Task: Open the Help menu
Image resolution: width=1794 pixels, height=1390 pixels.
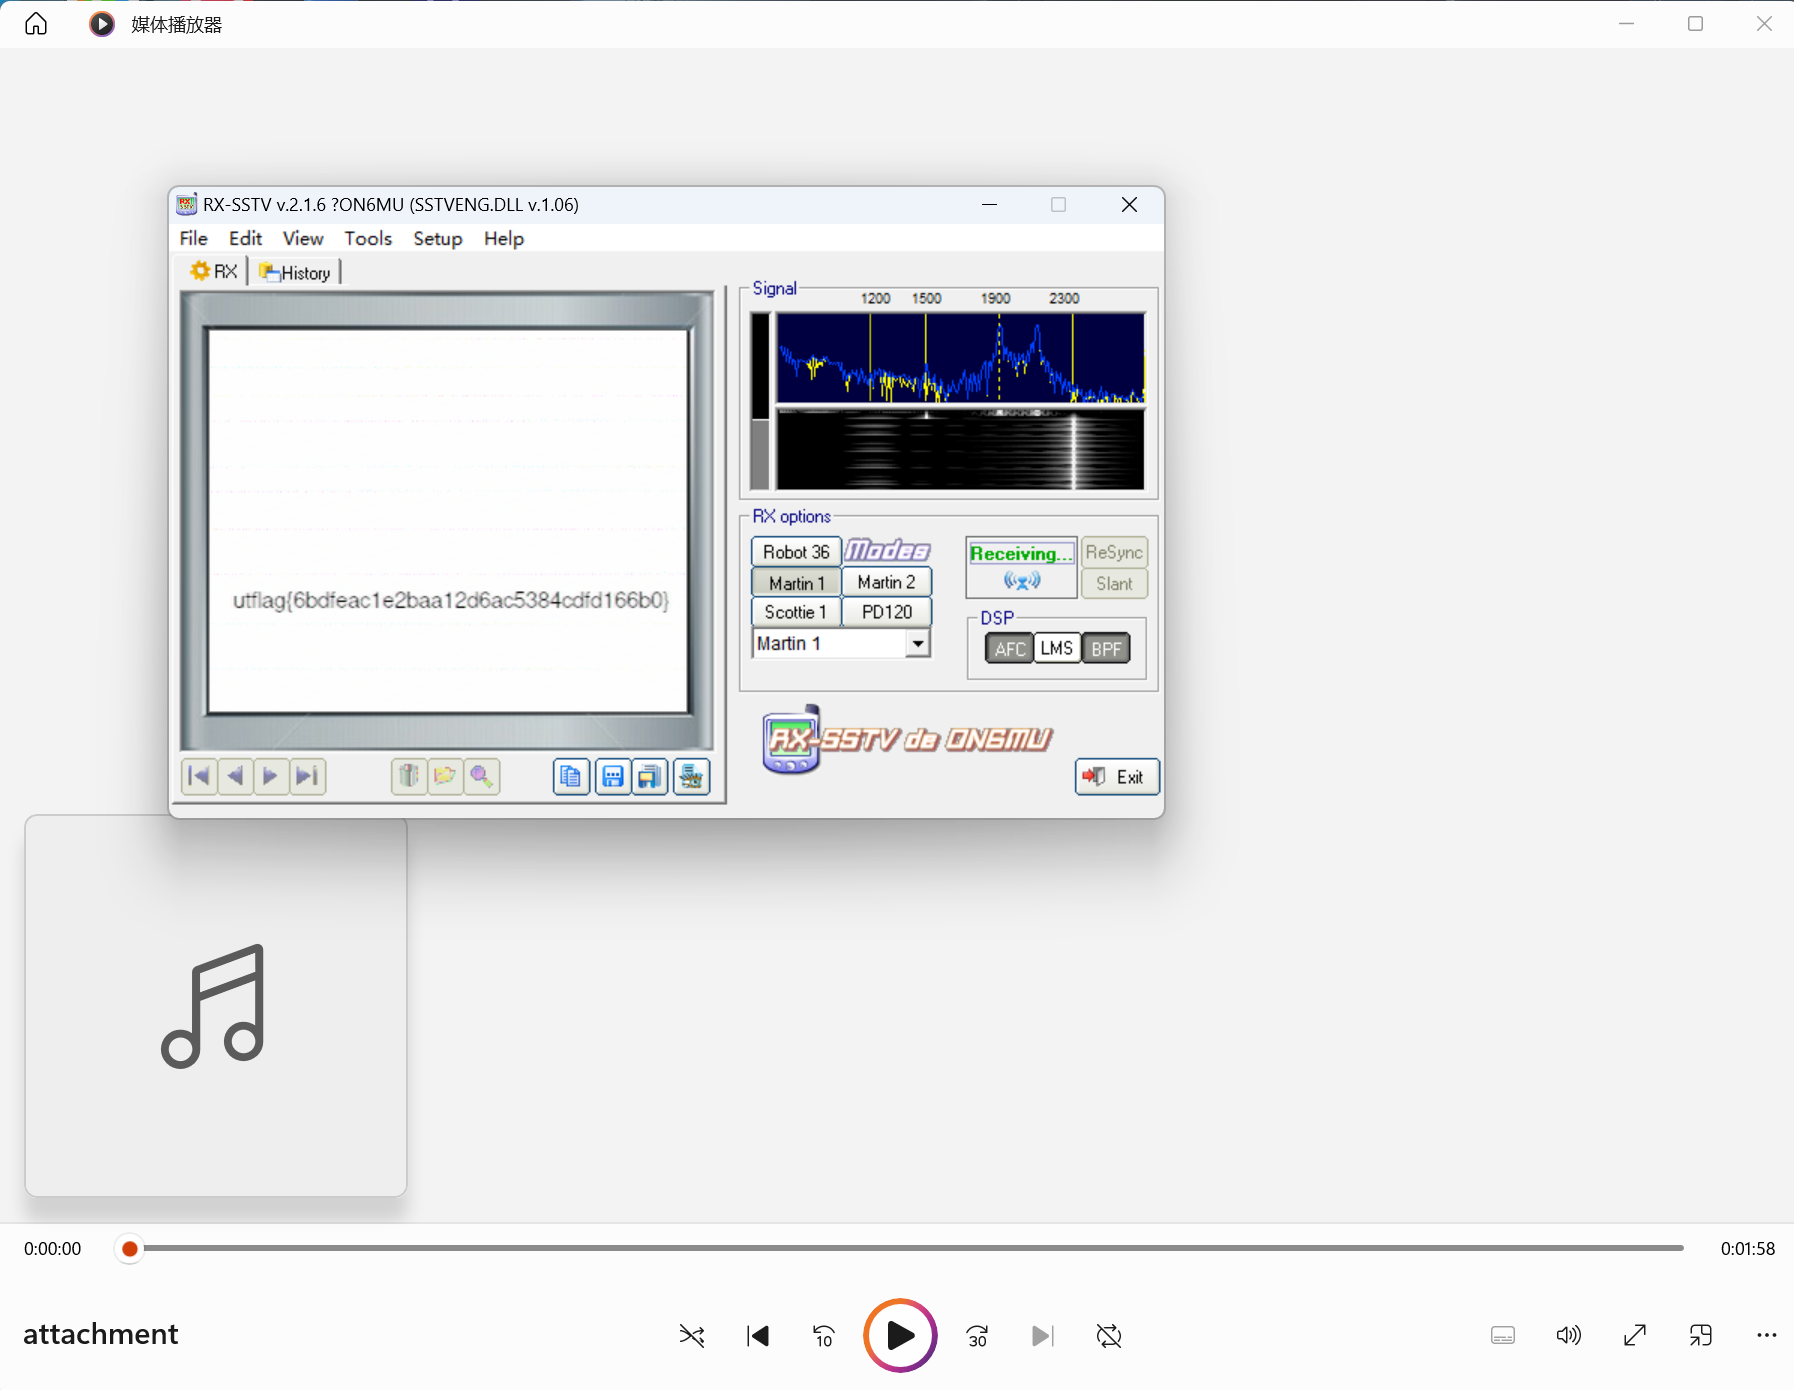Action: [x=504, y=238]
